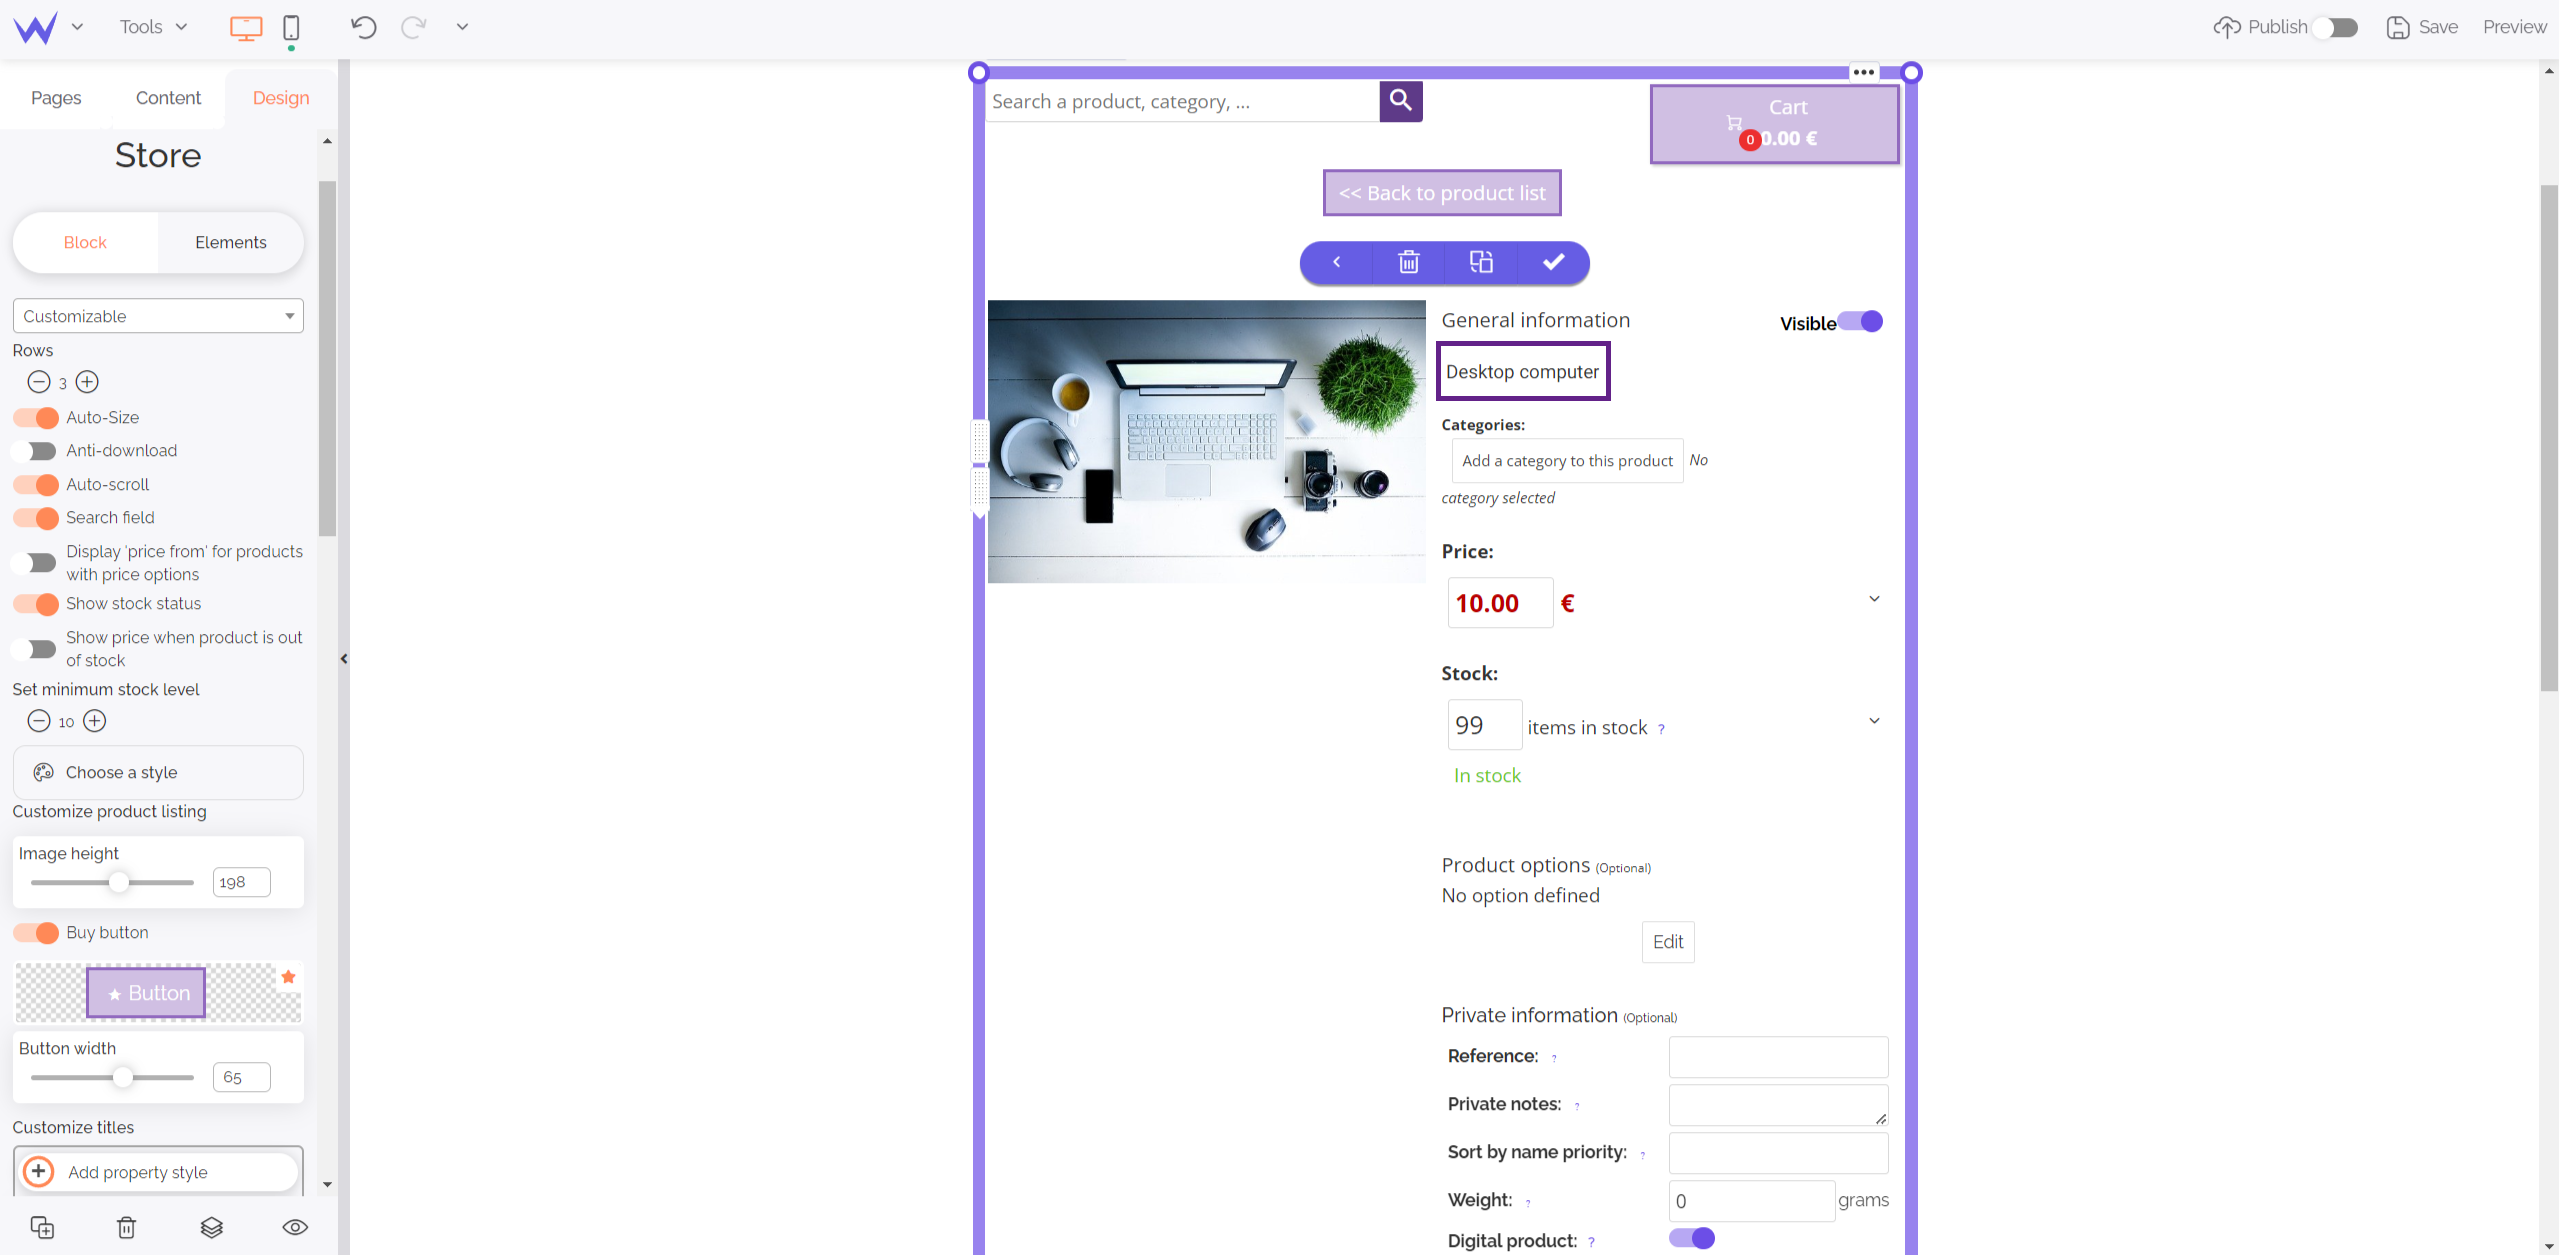This screenshot has height=1255, width=2559.
Task: Switch to desktop view icon
Action: tap(246, 27)
